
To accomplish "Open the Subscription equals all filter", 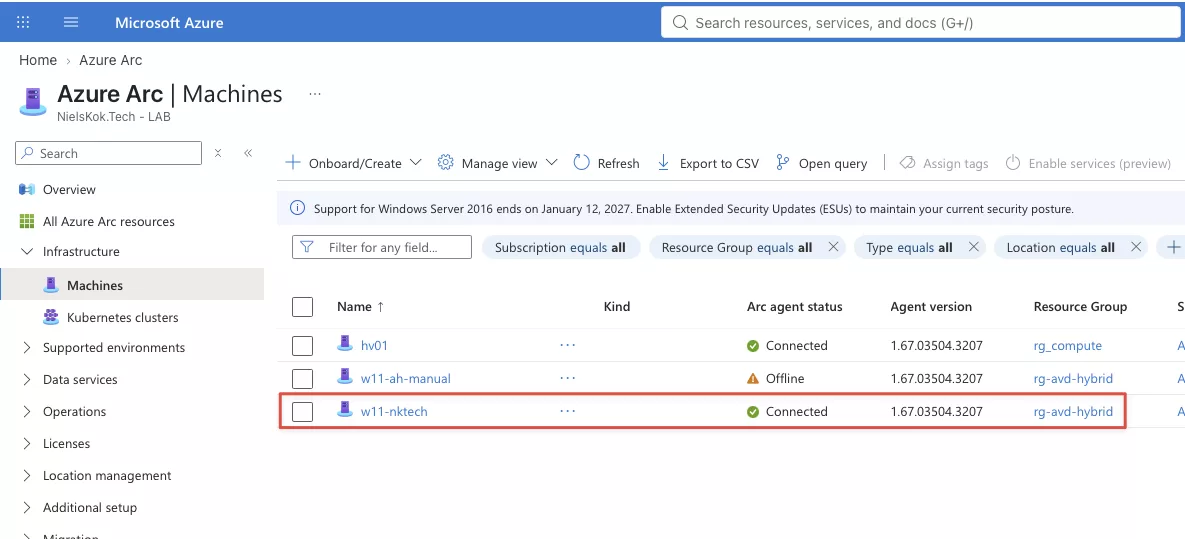I will (x=560, y=247).
